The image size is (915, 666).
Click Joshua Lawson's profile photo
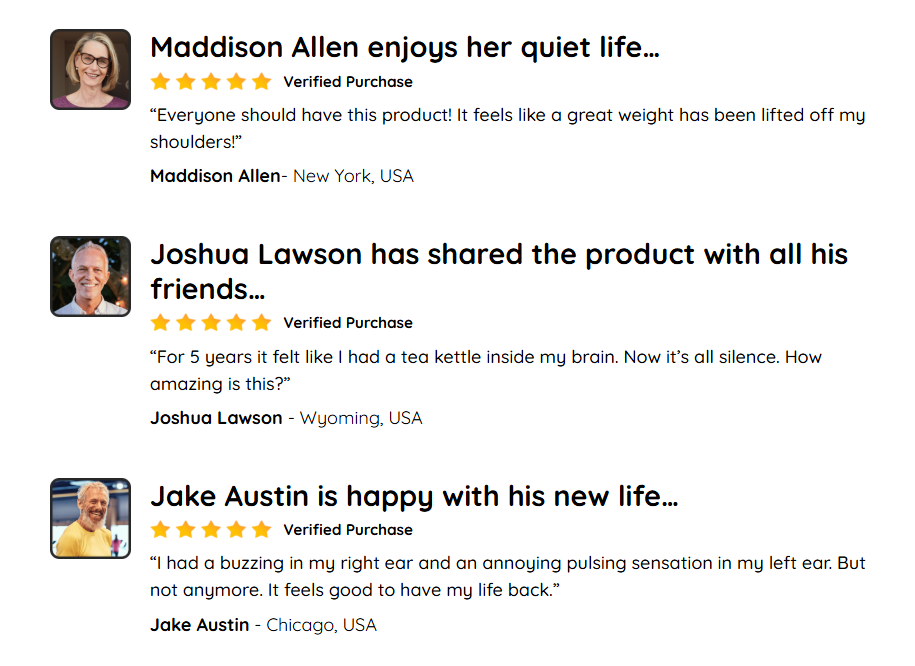(x=90, y=276)
